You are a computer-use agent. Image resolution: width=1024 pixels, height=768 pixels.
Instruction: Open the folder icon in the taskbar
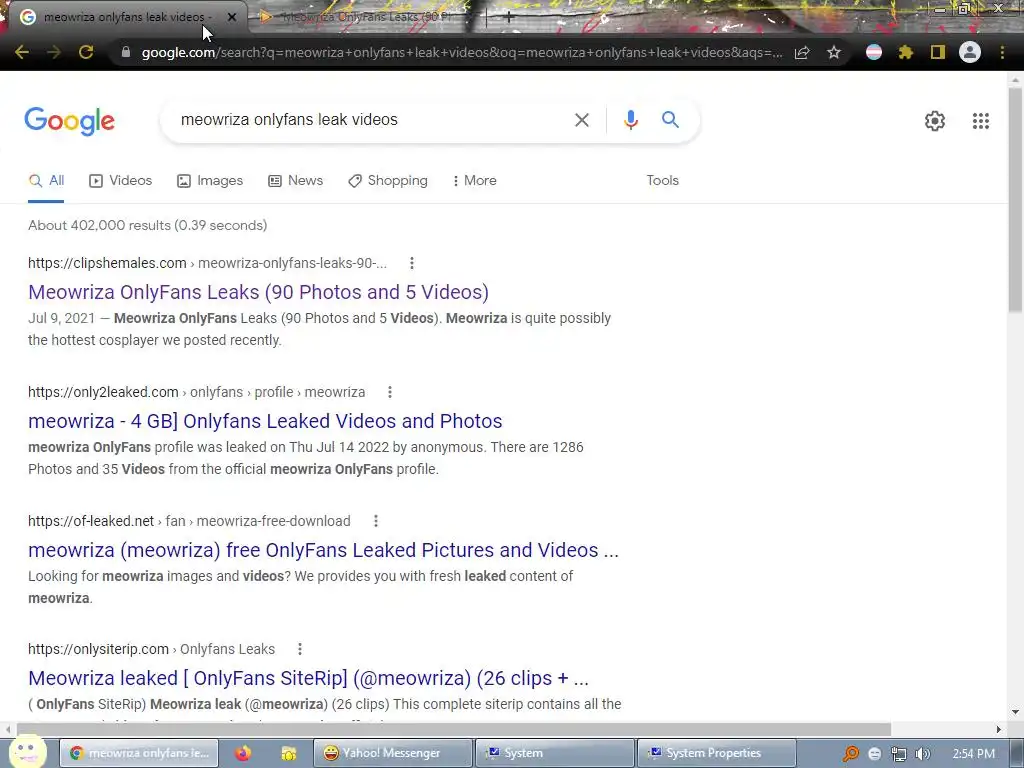[x=289, y=753]
